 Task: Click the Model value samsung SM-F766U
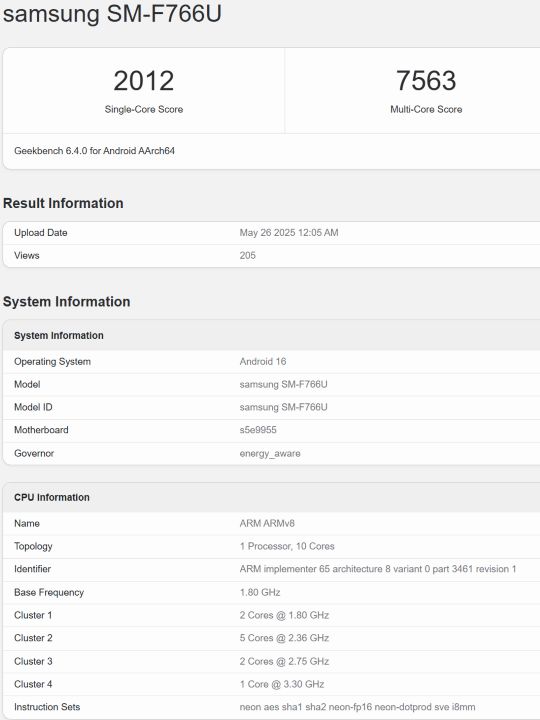click(283, 385)
